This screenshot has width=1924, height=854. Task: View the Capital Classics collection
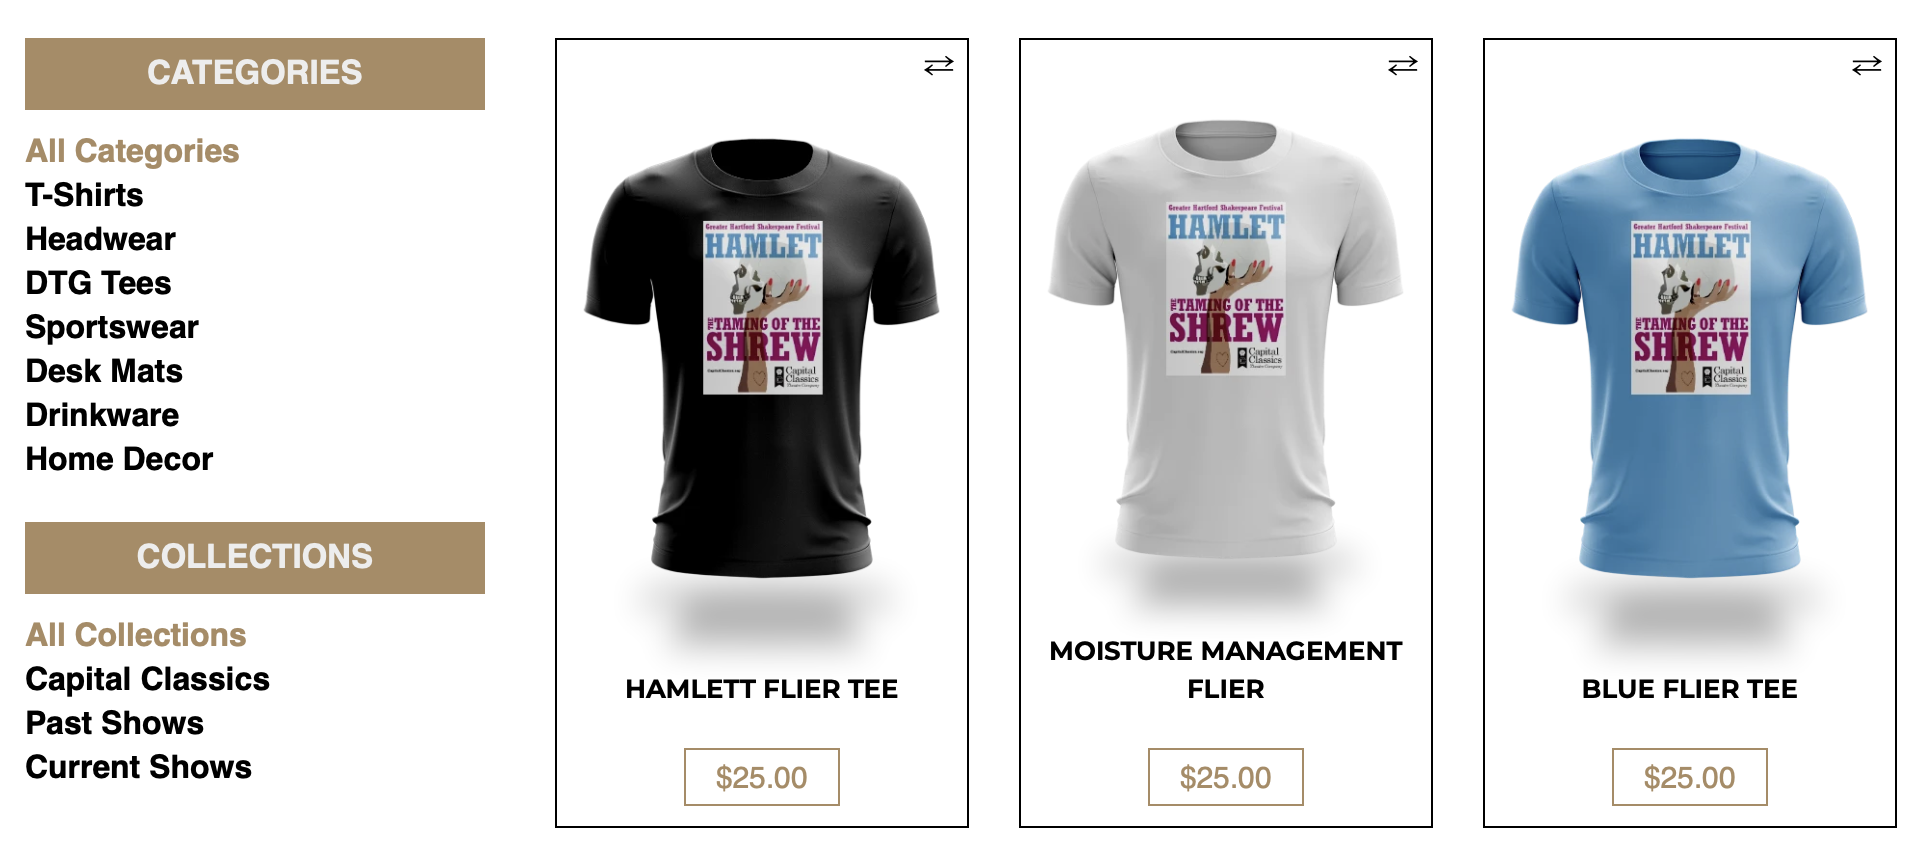point(148,679)
